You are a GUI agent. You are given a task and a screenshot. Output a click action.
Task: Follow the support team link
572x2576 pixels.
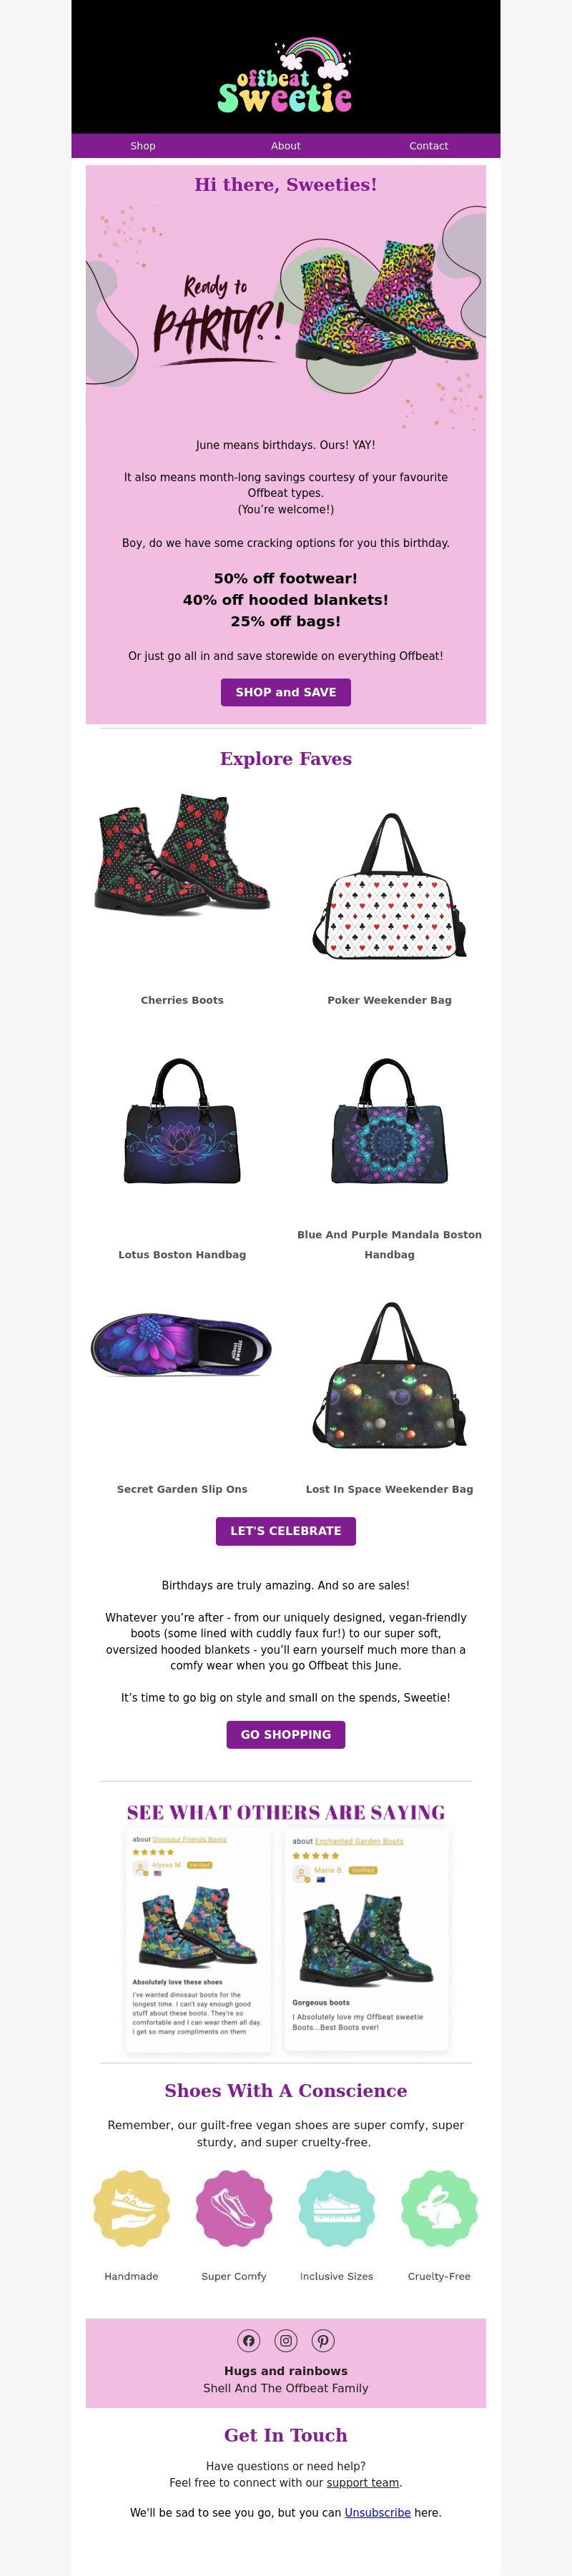tap(363, 2482)
